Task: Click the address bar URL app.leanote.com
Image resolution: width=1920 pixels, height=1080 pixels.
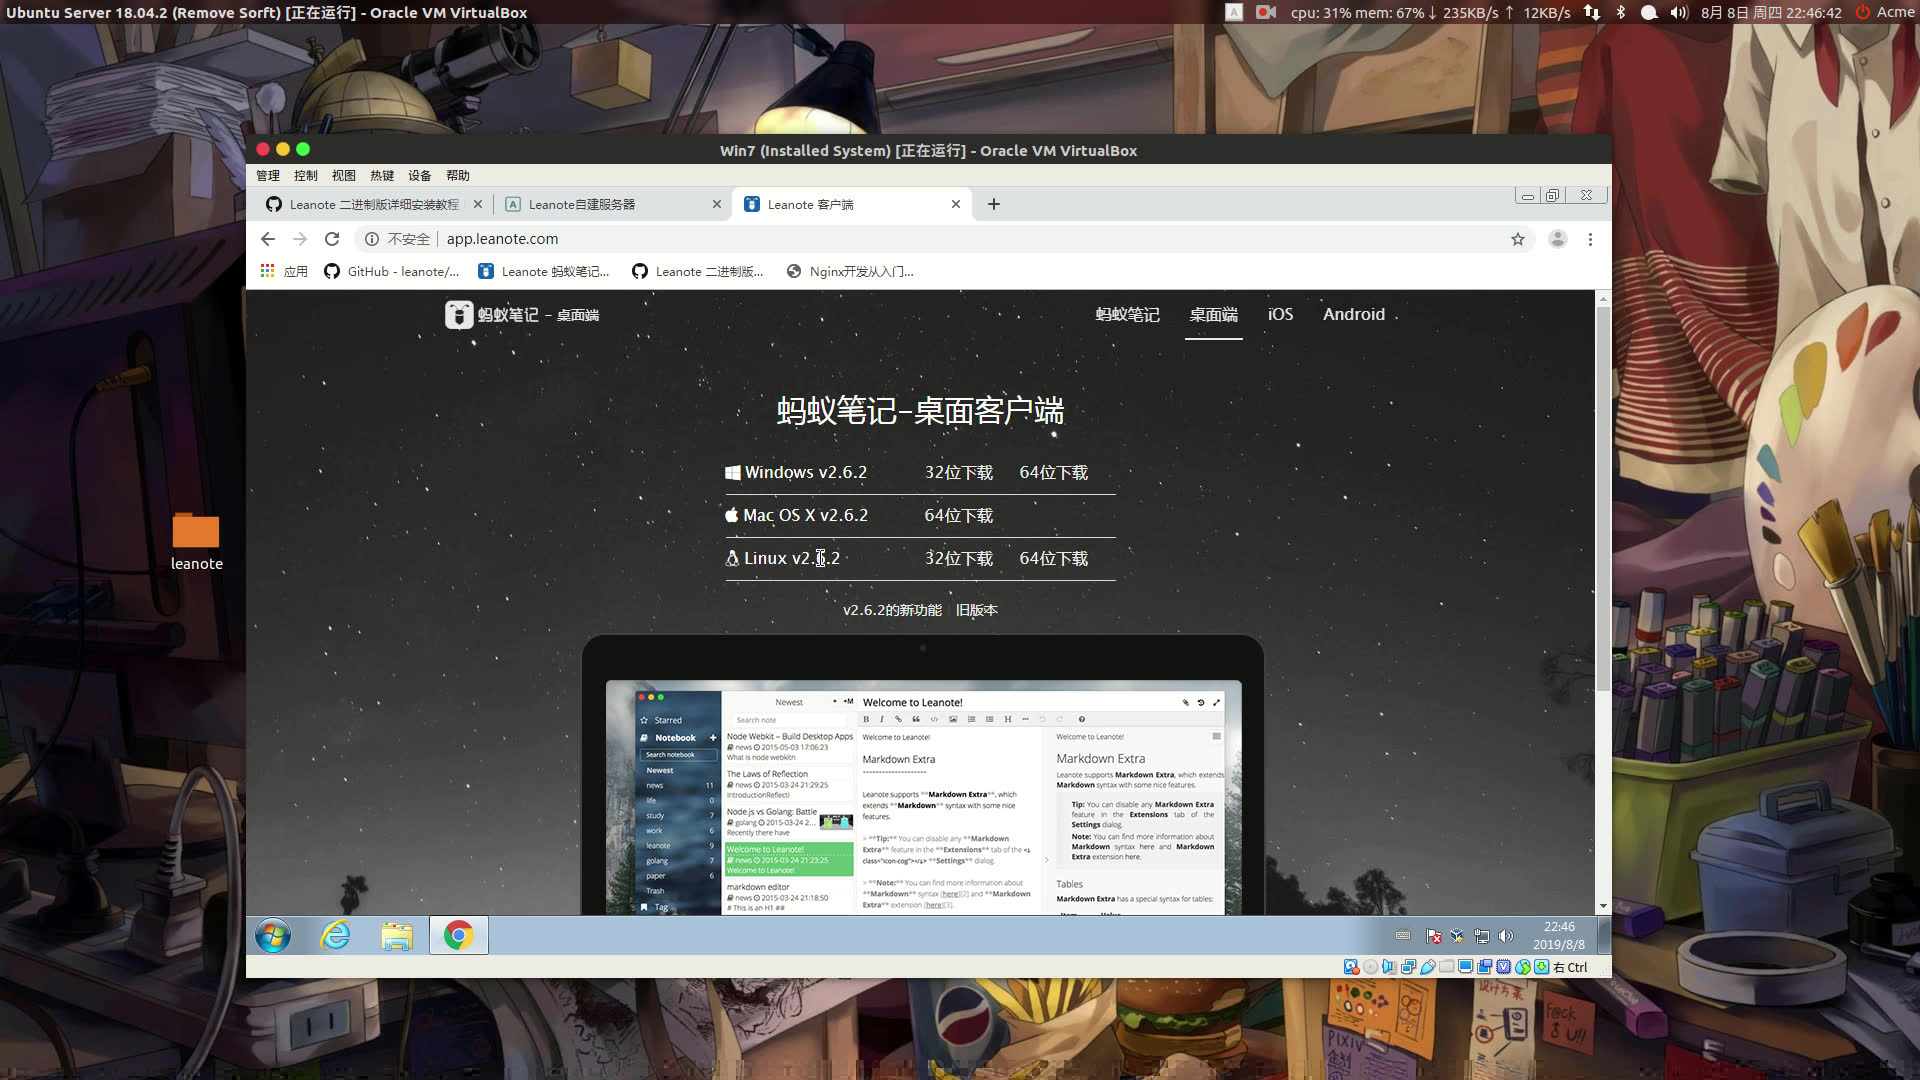Action: point(502,239)
